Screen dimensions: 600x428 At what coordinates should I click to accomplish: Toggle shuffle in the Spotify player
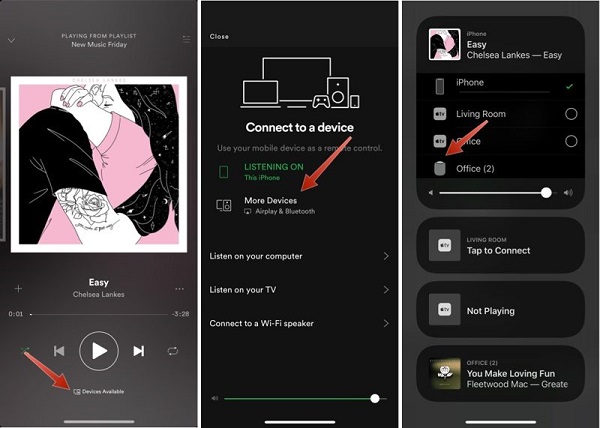(25, 350)
